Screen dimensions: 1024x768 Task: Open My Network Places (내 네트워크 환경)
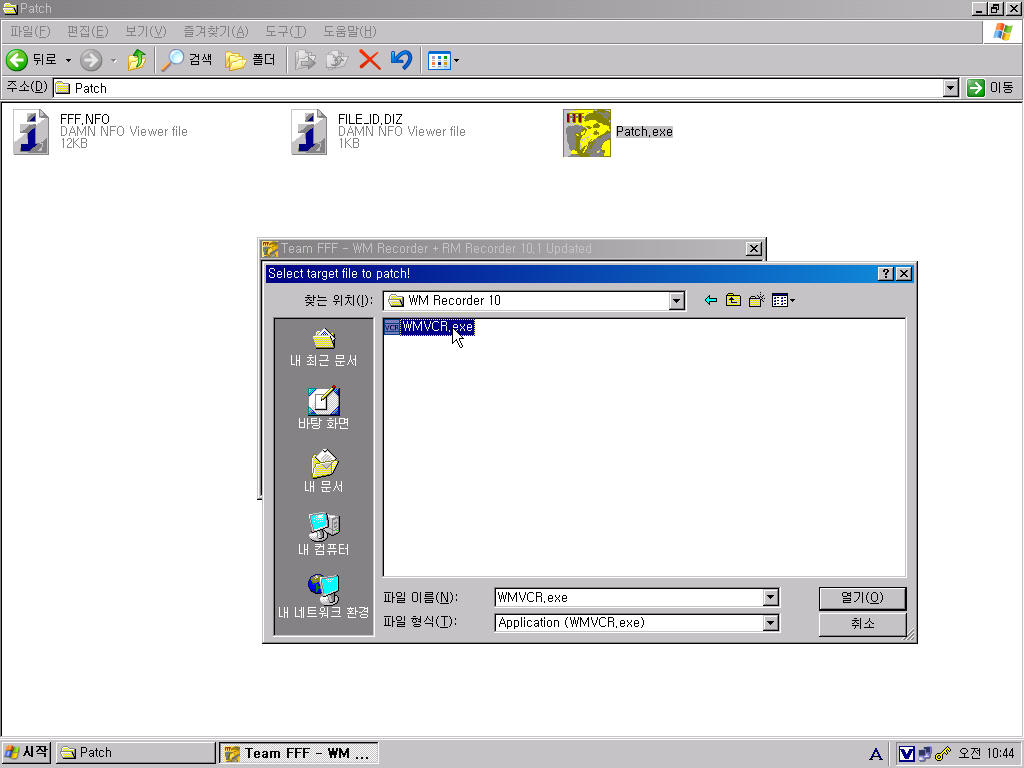(x=323, y=597)
